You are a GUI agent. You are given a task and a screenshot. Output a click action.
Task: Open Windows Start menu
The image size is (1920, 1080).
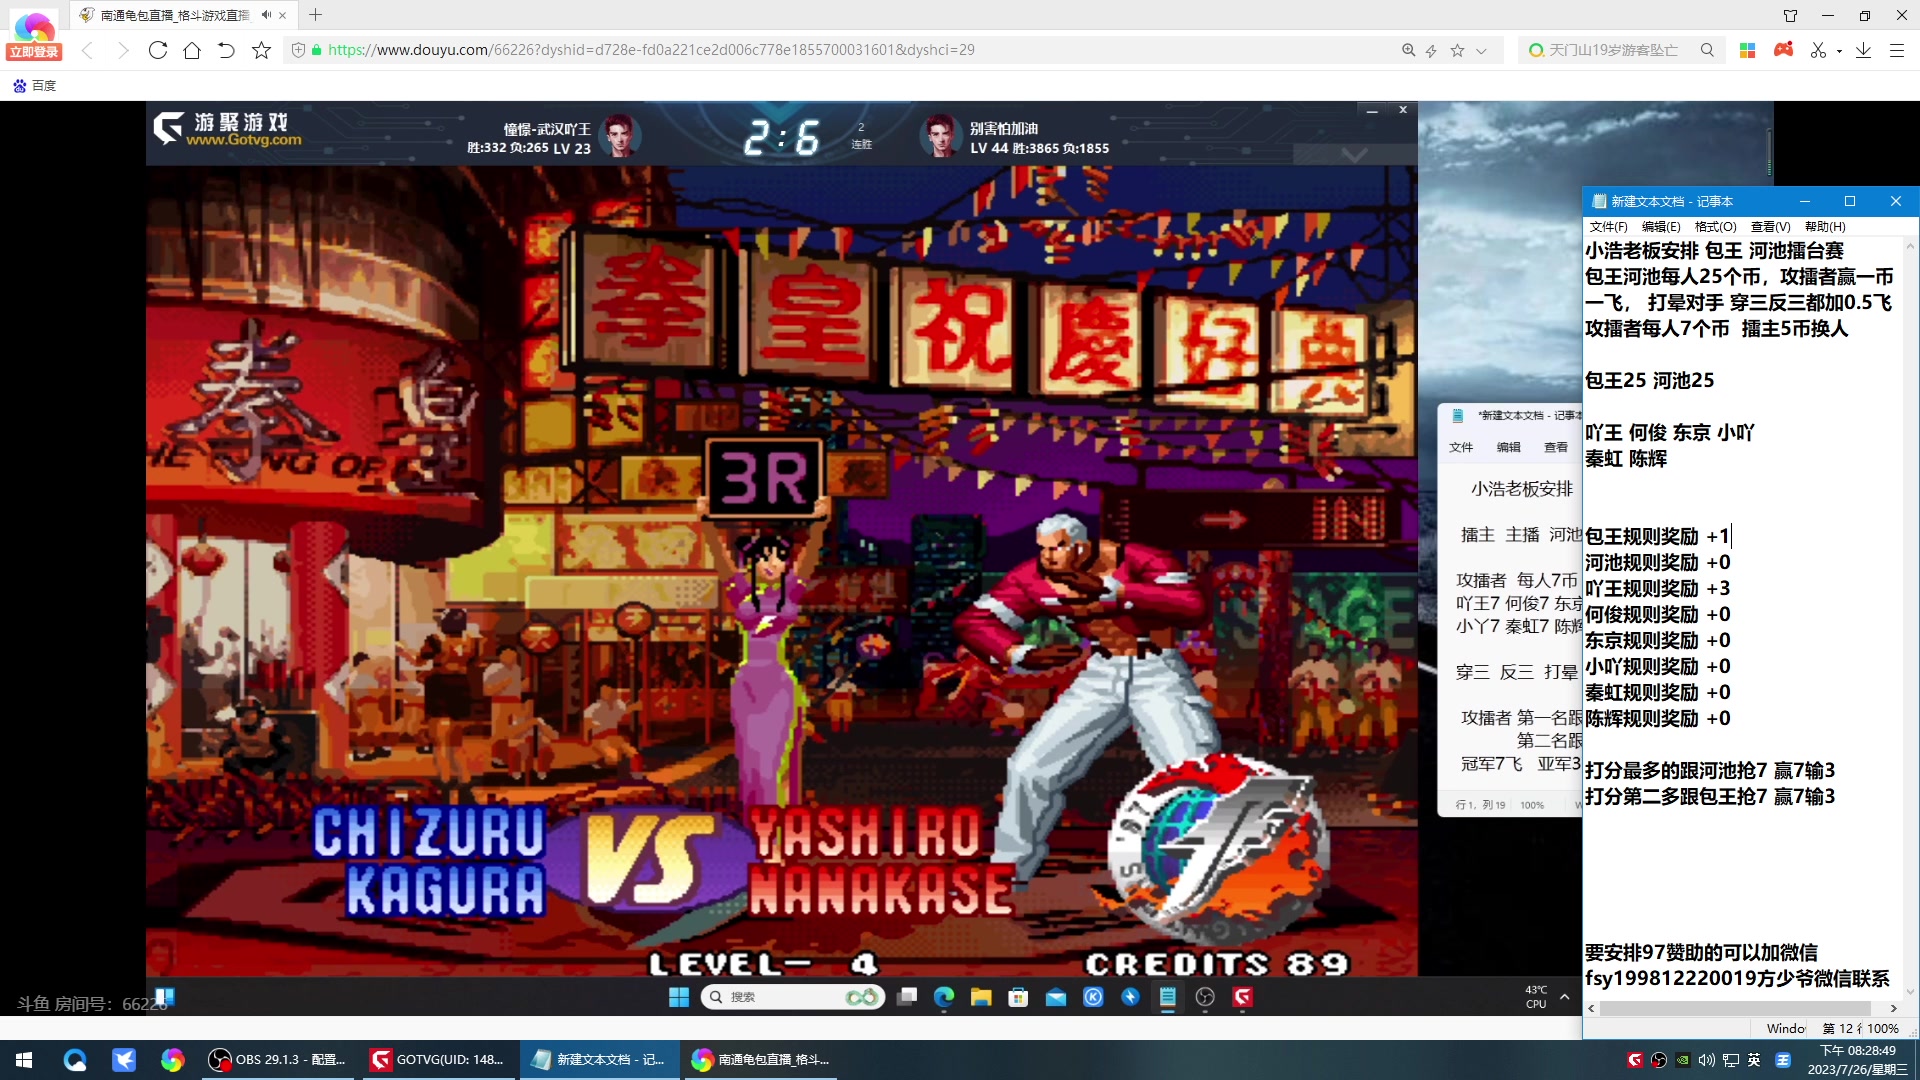(24, 1060)
